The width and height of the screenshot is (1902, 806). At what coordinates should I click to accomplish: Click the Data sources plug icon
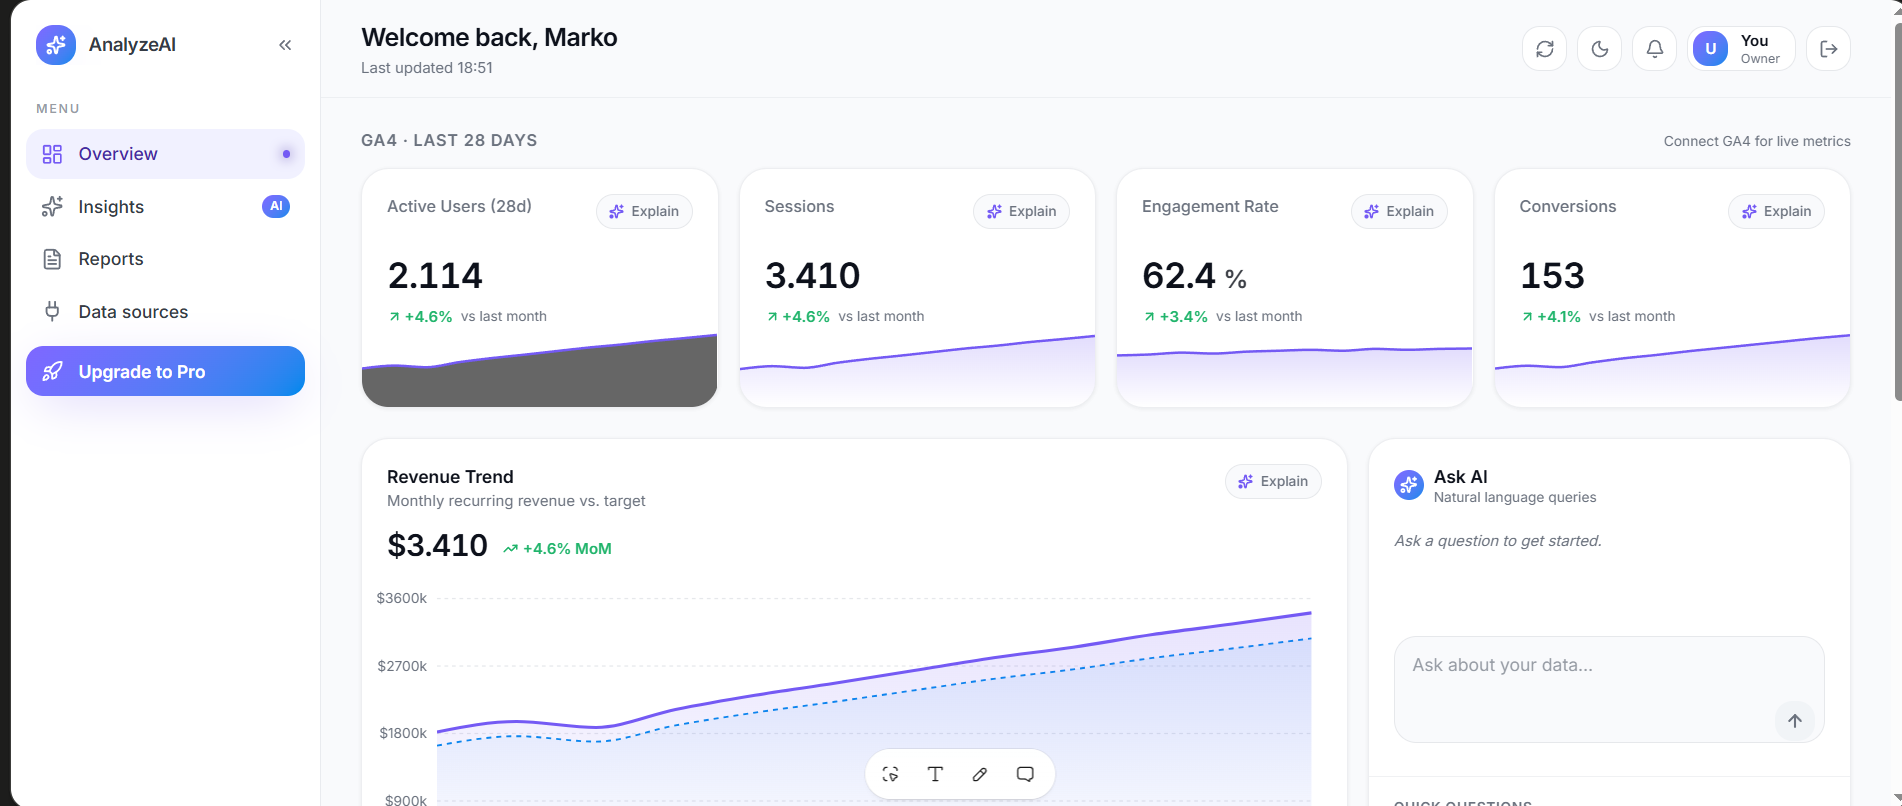52,311
